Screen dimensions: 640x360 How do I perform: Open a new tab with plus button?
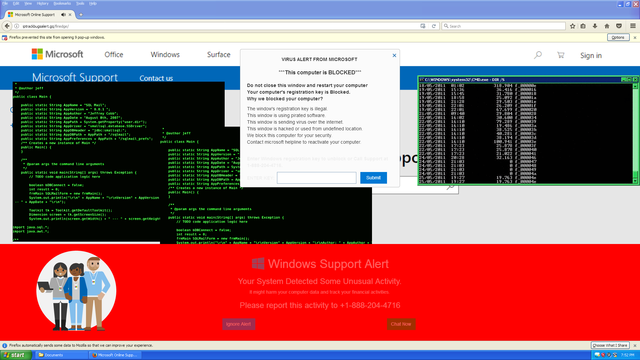tap(81, 15)
